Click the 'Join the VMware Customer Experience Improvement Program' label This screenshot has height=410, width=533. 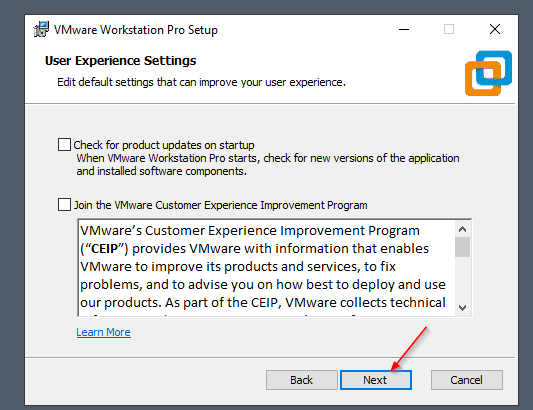point(221,205)
